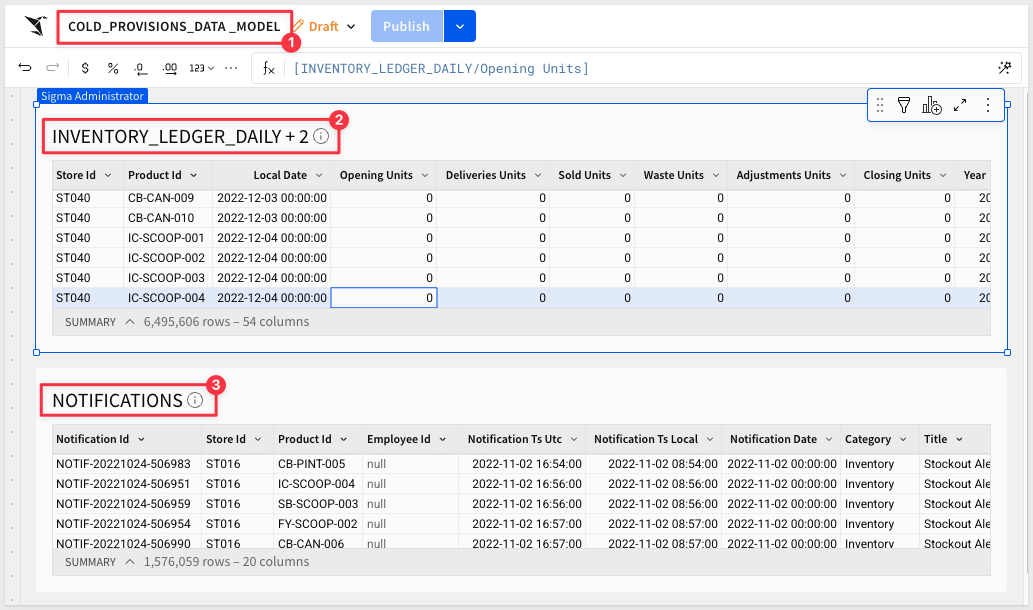Open the 123 number format dropdown
This screenshot has width=1033, height=610.
pos(202,68)
